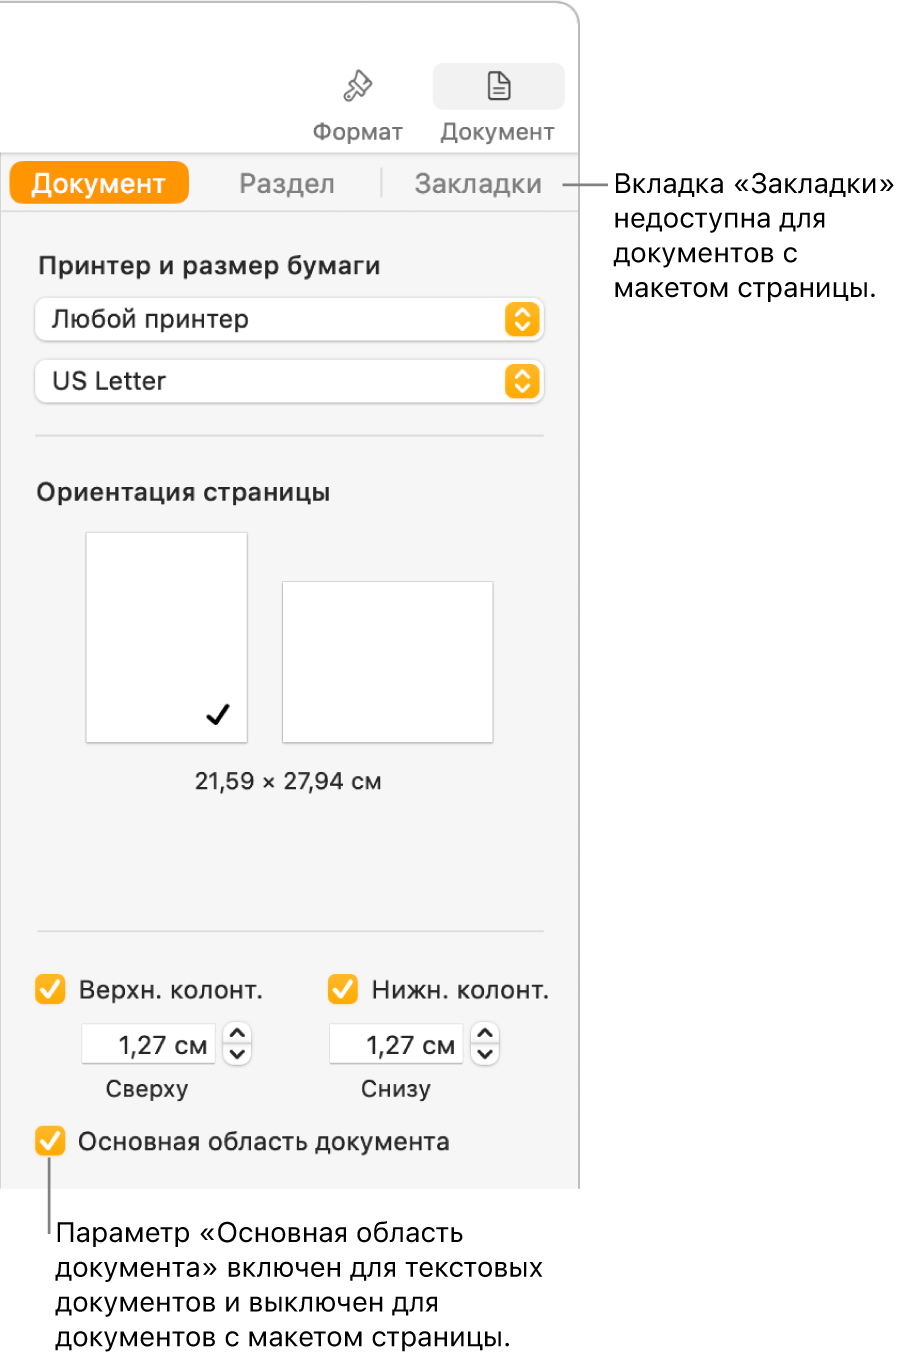This screenshot has width=910, height=1362.
Task: Choose landscape page orientation thumbnail
Action: coord(388,662)
